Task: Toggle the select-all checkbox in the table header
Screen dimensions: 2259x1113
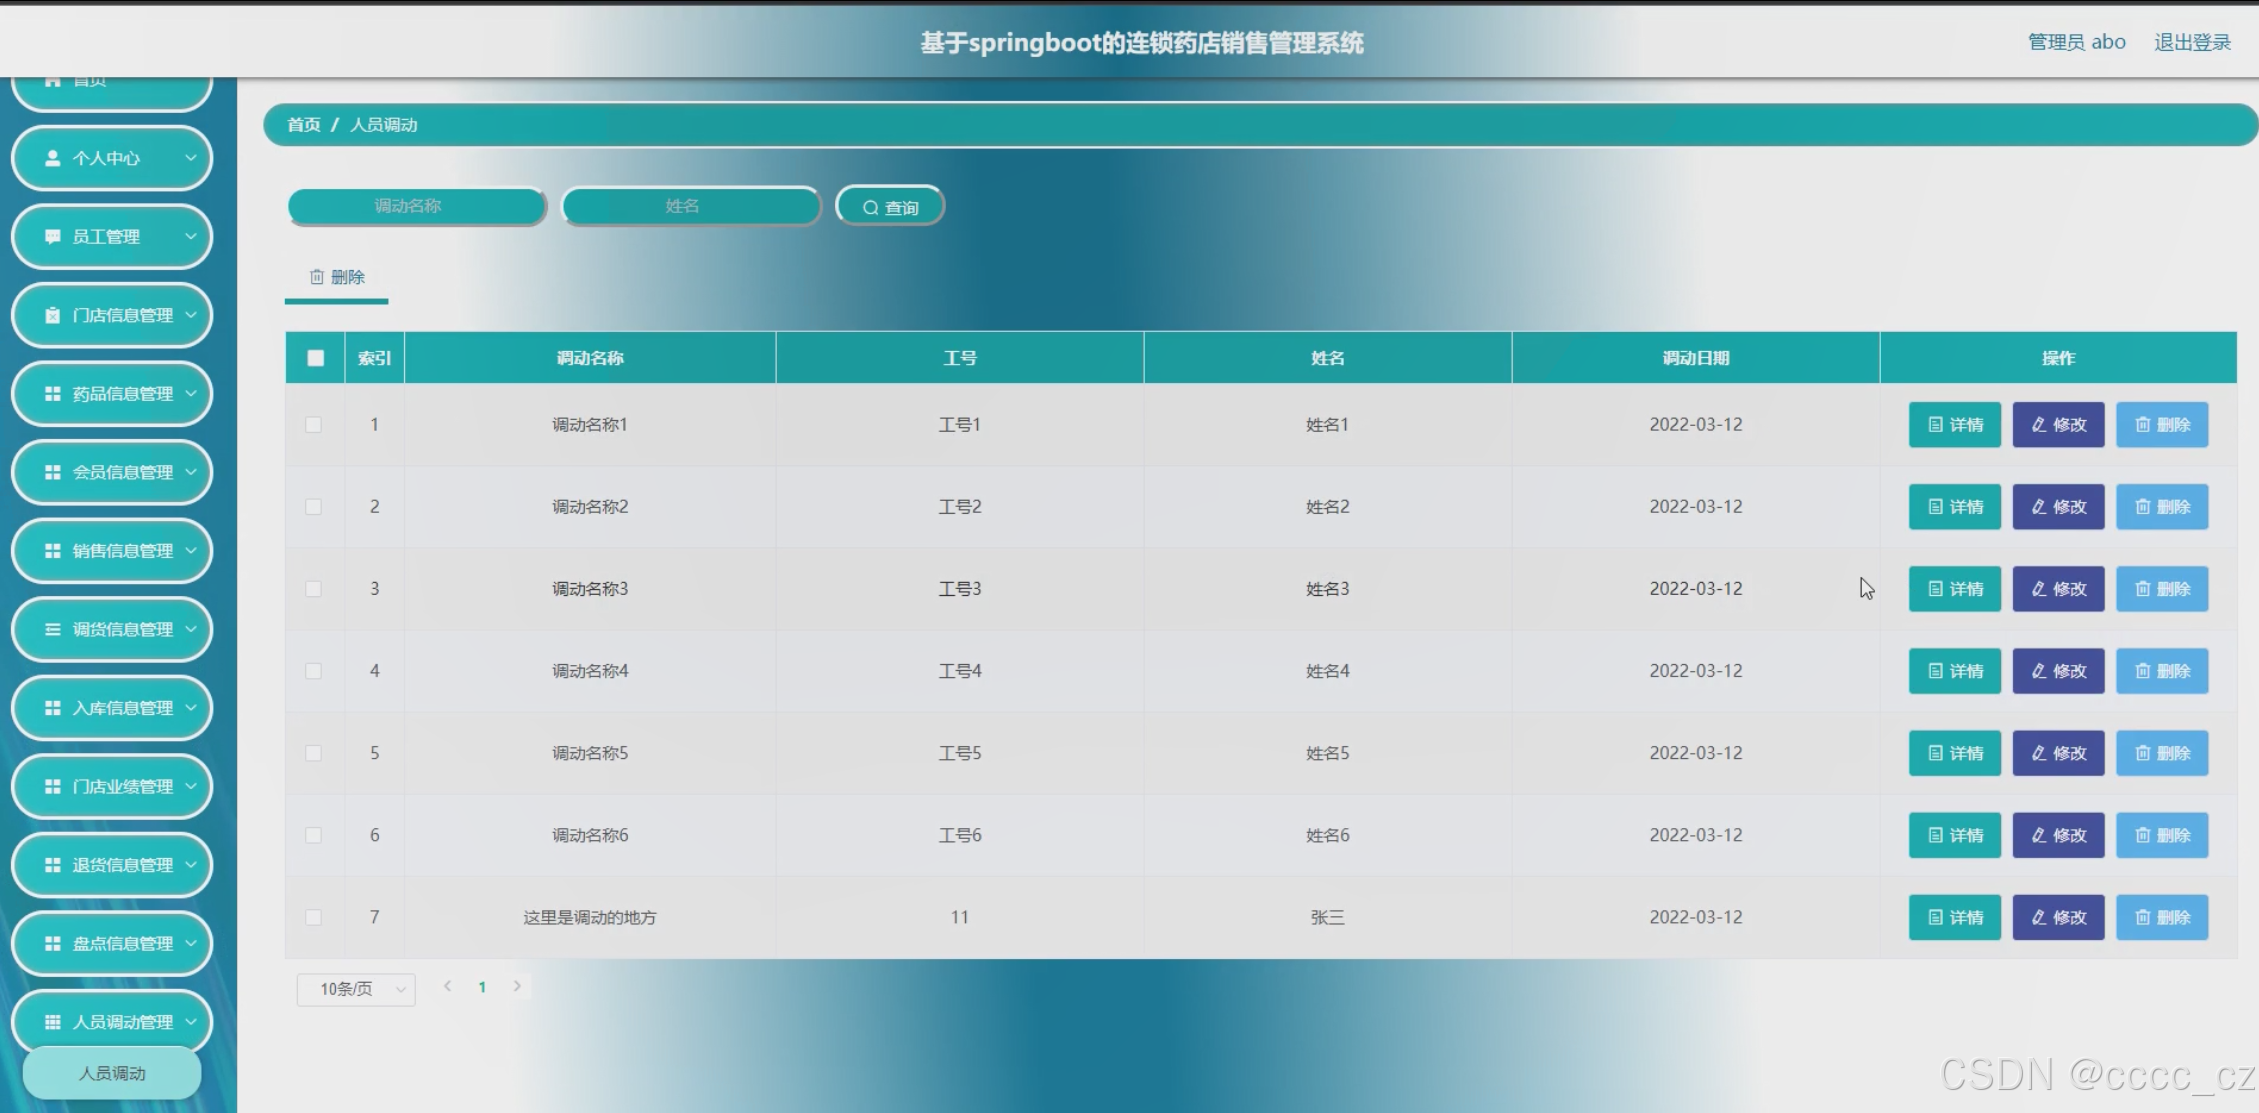Action: 315,358
